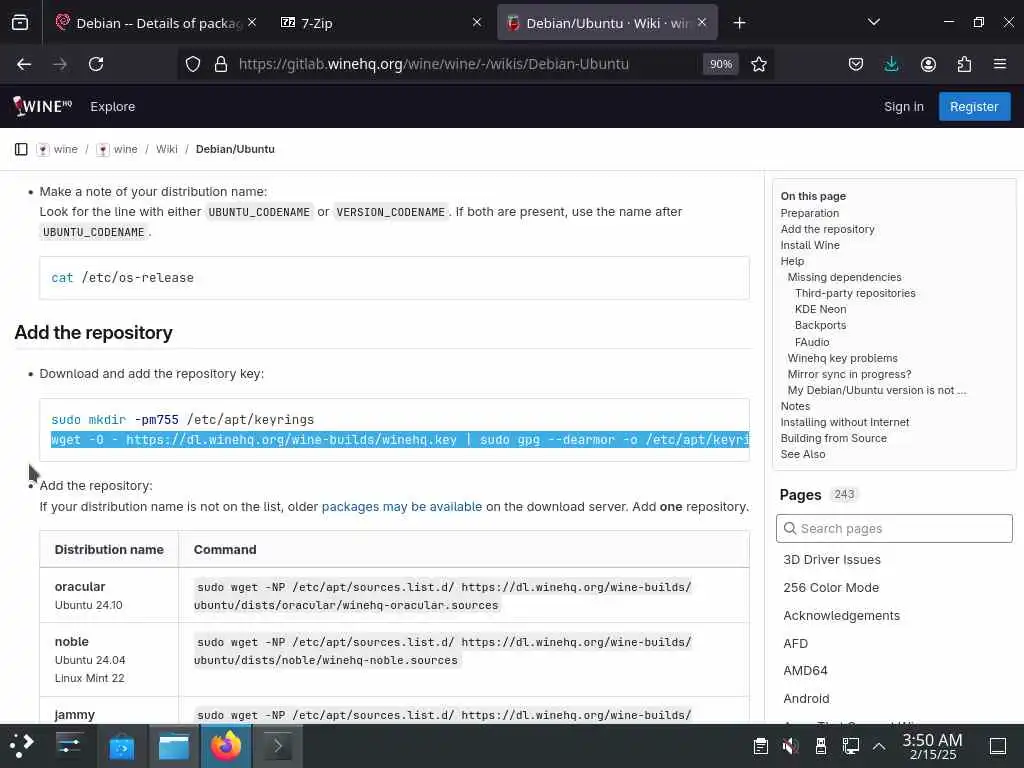This screenshot has width=1024, height=768.
Task: Jump to Install Wine section
Action: pyautogui.click(x=810, y=245)
